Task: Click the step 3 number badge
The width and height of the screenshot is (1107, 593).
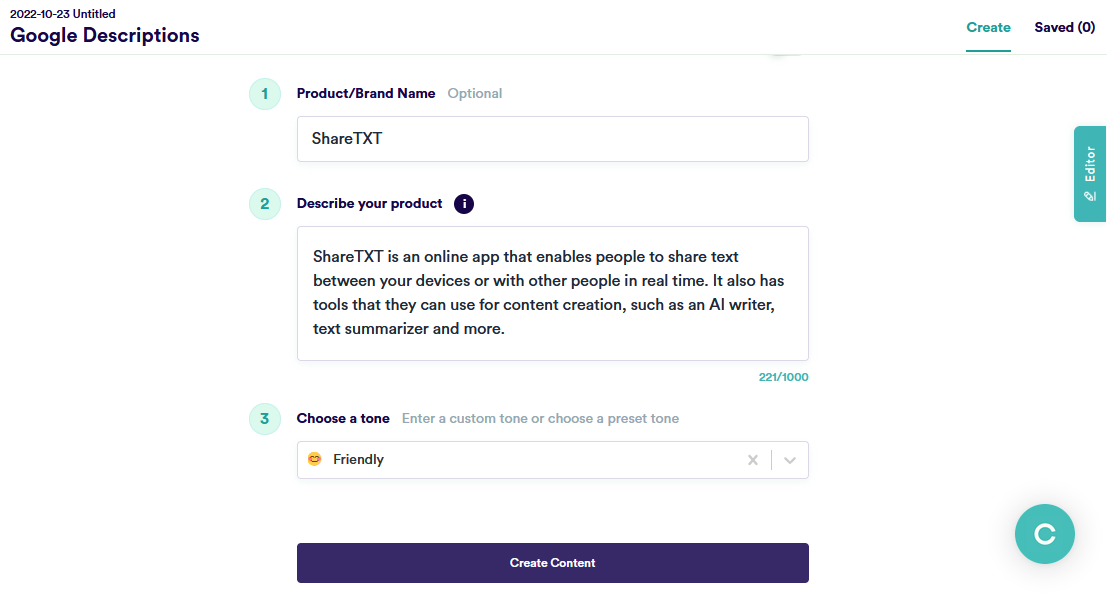Action: coord(265,419)
